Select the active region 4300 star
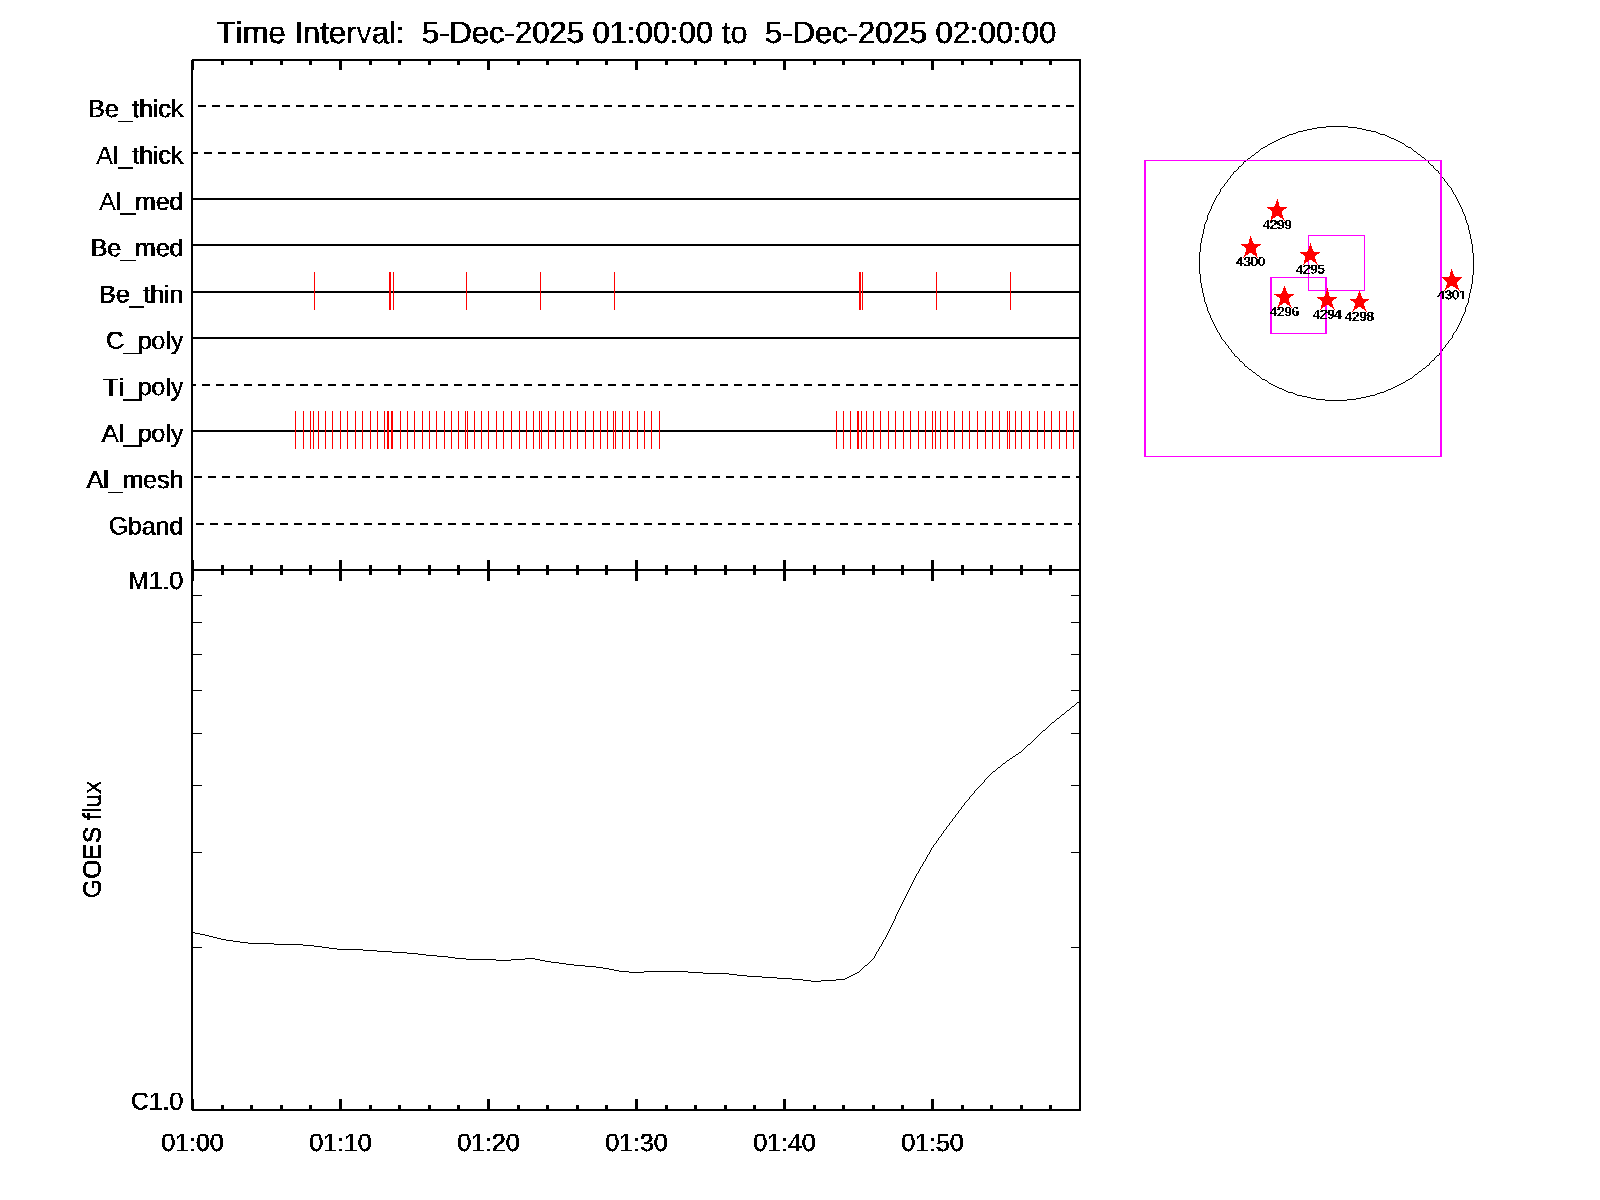This screenshot has width=1600, height=1200. pyautogui.click(x=1250, y=247)
